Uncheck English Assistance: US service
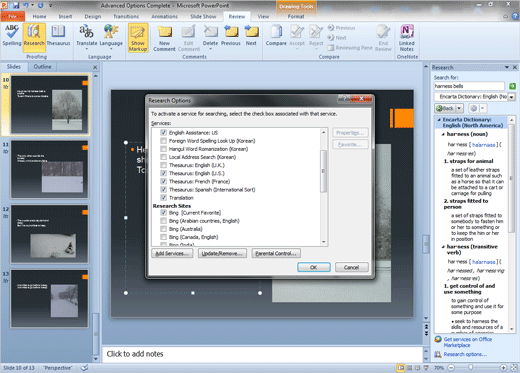Viewport: 520px width, 373px height. 163,133
